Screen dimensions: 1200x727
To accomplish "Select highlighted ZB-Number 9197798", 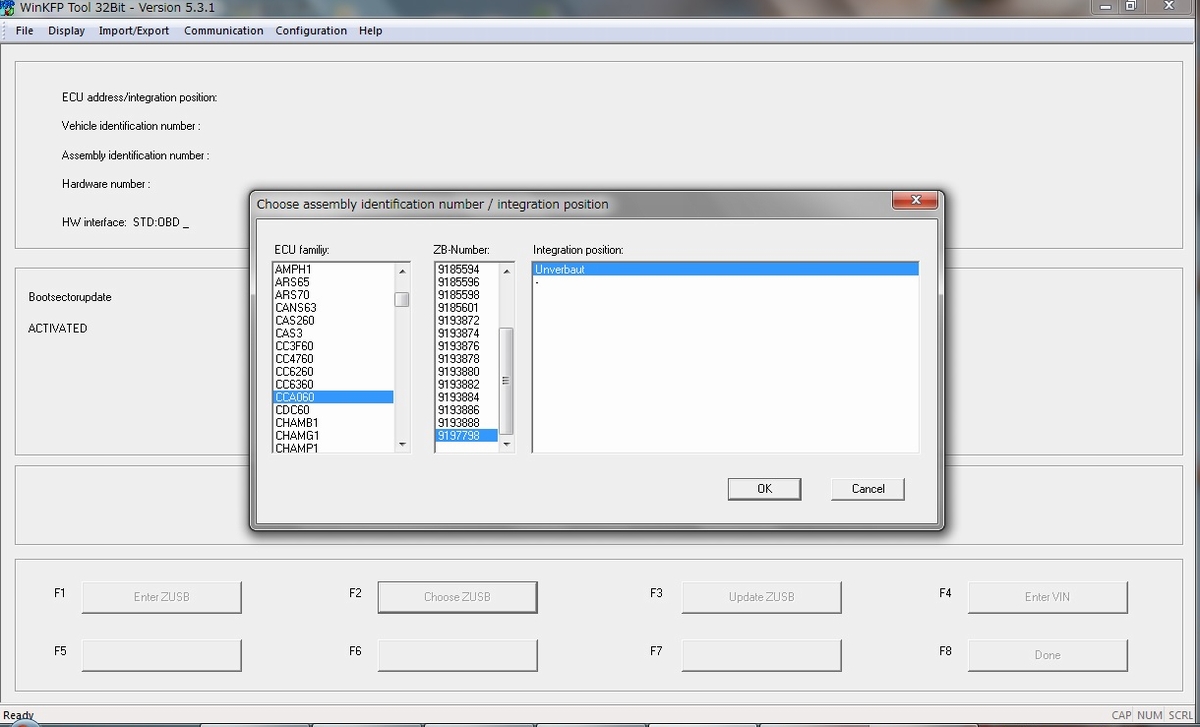I will [x=466, y=436].
